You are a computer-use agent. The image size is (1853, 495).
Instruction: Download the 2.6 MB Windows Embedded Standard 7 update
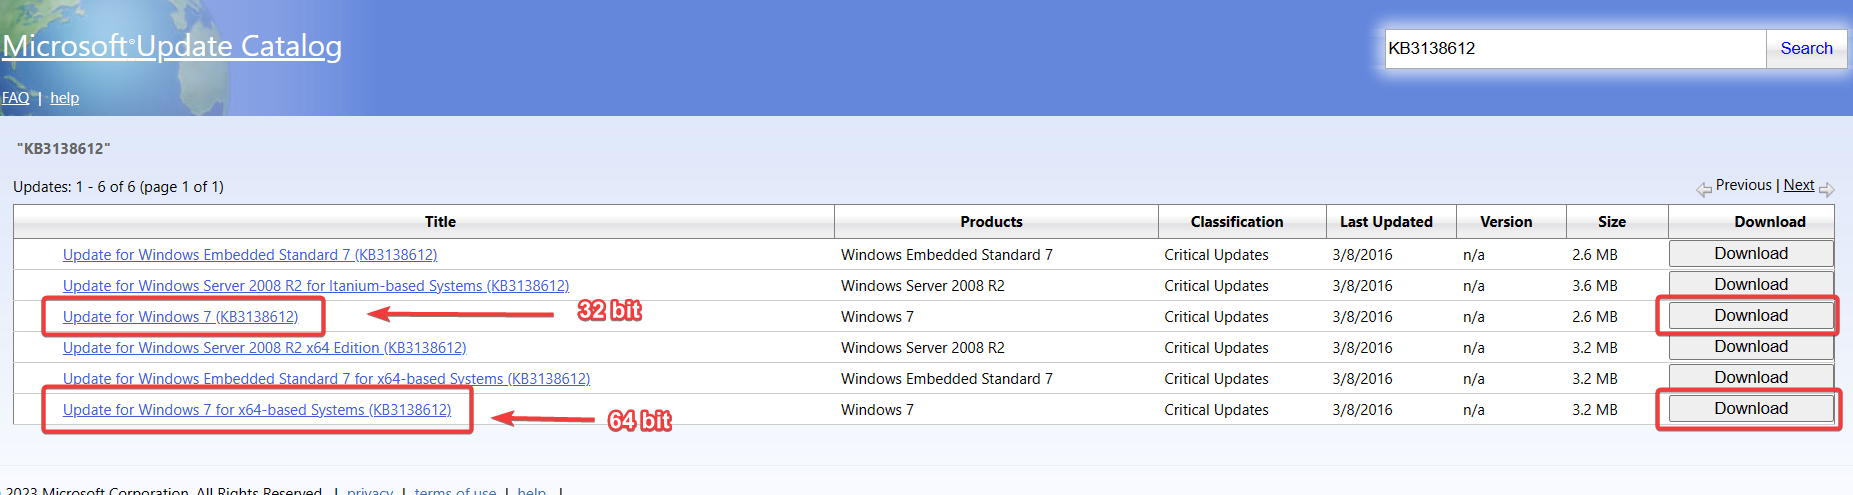pyautogui.click(x=1750, y=254)
